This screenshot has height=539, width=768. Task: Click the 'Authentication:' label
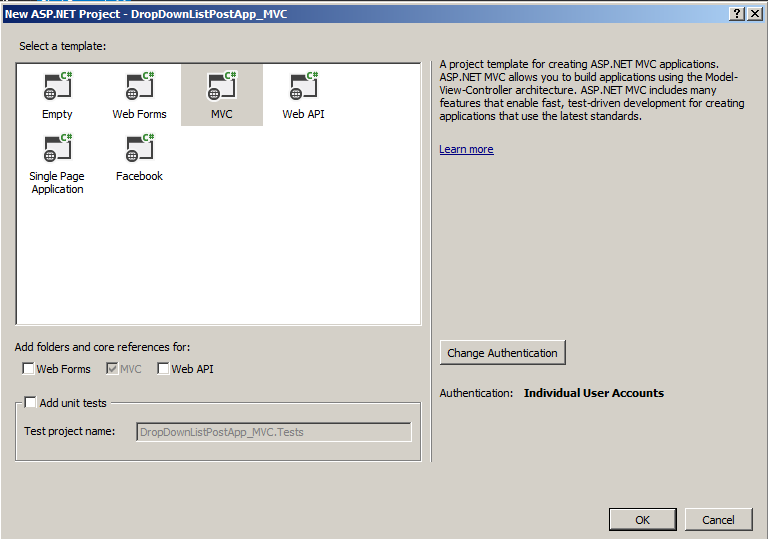click(476, 393)
